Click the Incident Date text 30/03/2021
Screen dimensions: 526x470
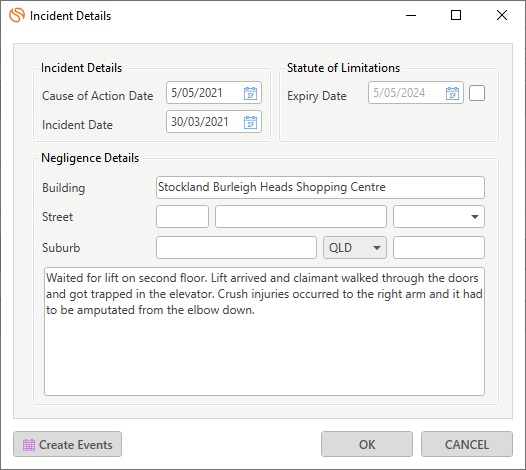[x=200, y=121]
